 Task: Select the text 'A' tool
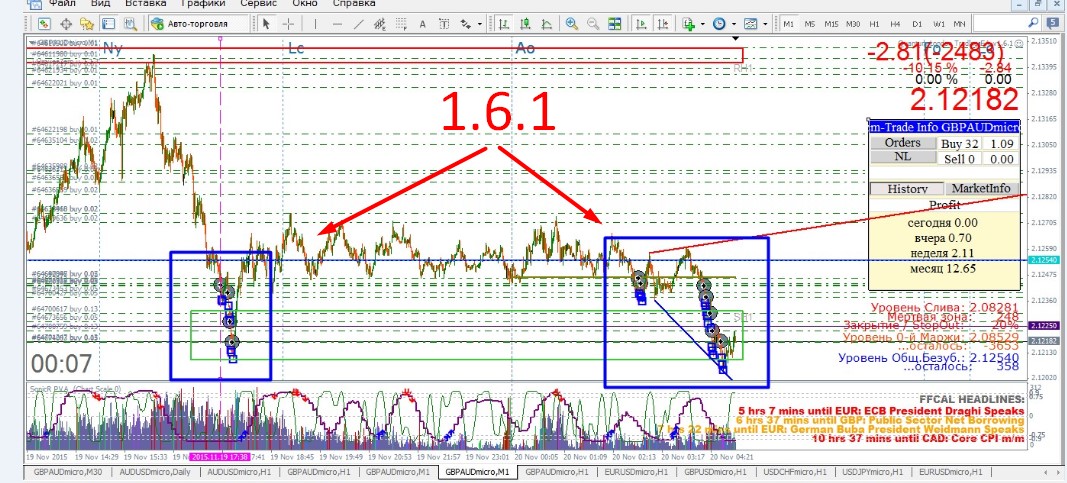click(423, 24)
